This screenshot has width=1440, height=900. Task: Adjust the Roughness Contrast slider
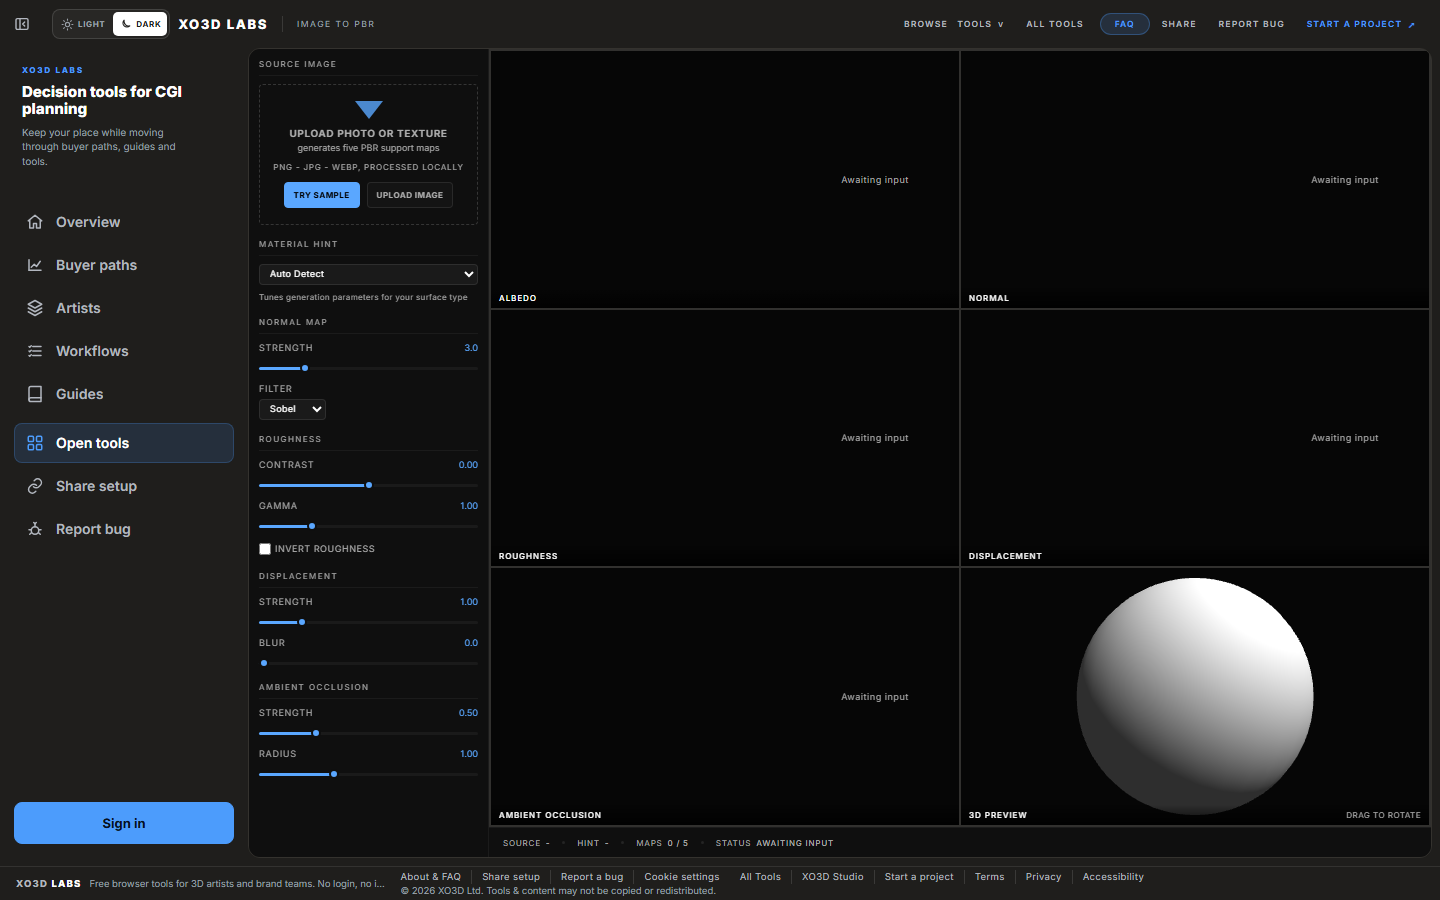click(x=368, y=485)
